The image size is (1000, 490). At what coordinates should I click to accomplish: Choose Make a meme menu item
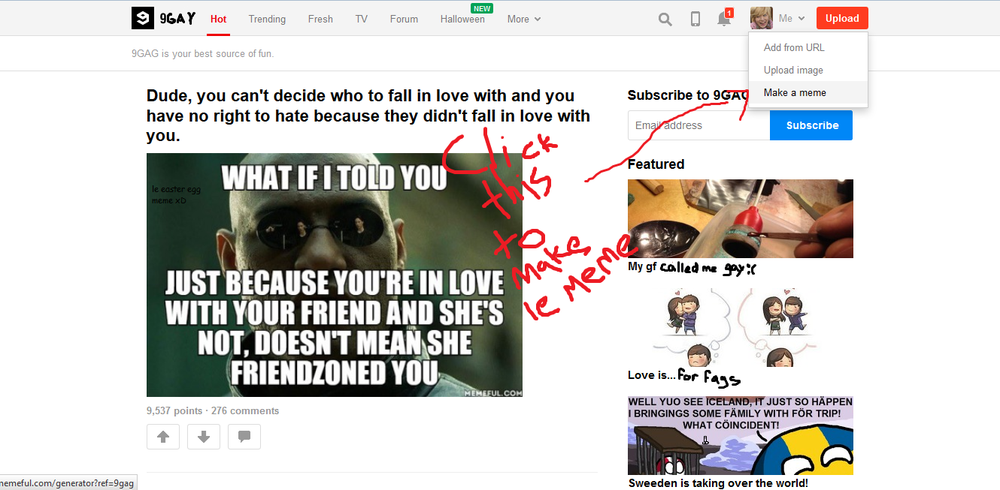point(808,93)
